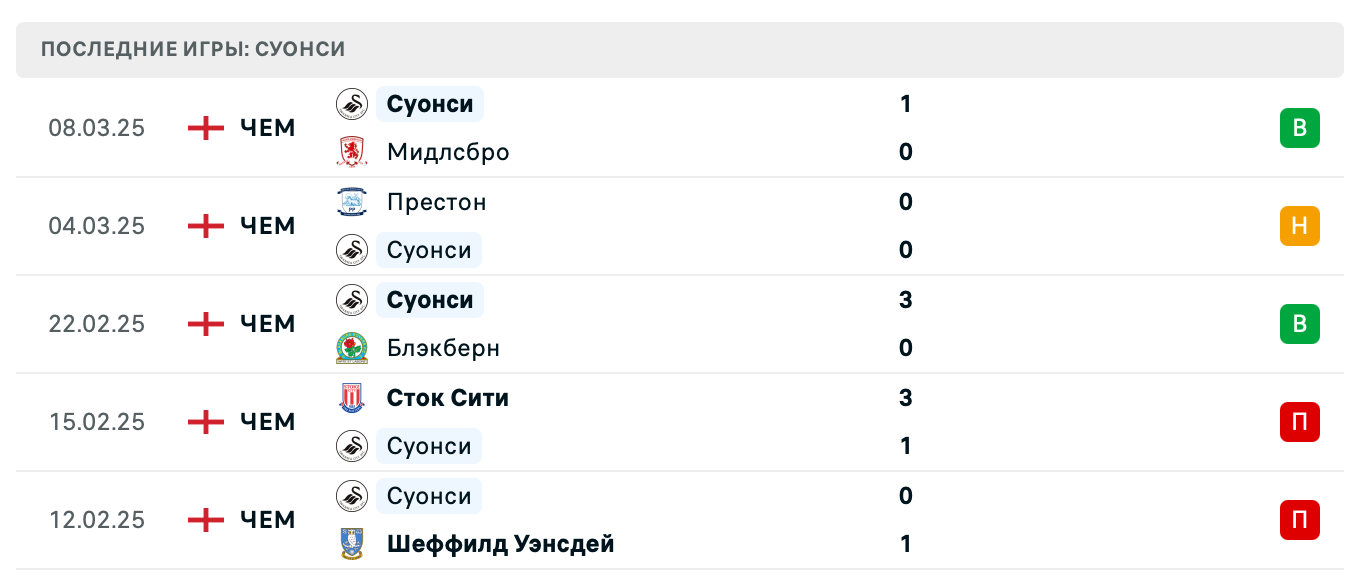Click the Blackburn club crest
Image resolution: width=1360 pixels, height=584 pixels.
click(x=352, y=348)
